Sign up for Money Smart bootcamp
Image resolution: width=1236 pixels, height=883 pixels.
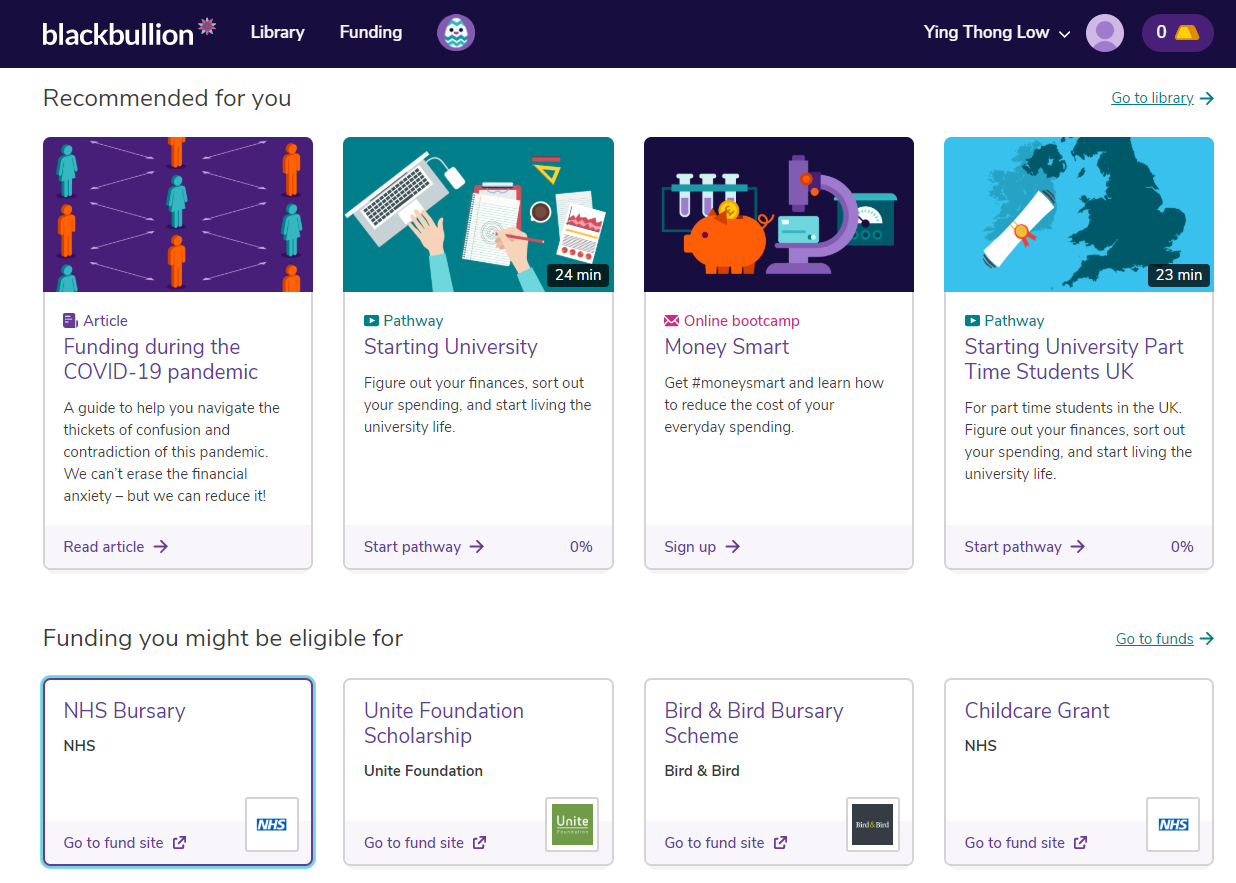point(702,547)
